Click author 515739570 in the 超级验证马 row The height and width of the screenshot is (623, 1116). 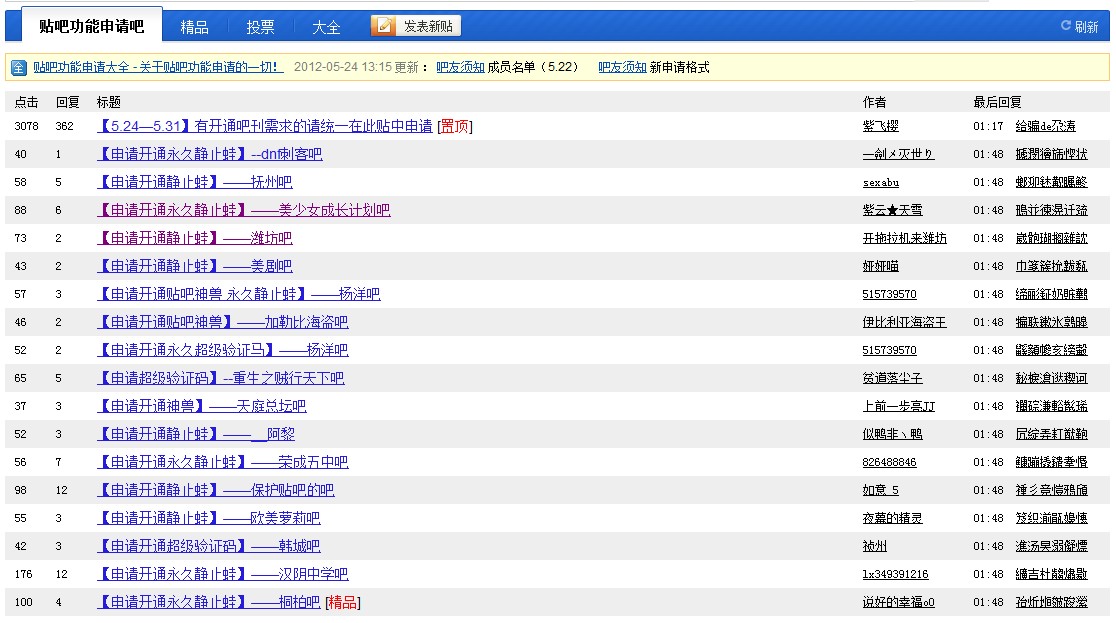(889, 350)
